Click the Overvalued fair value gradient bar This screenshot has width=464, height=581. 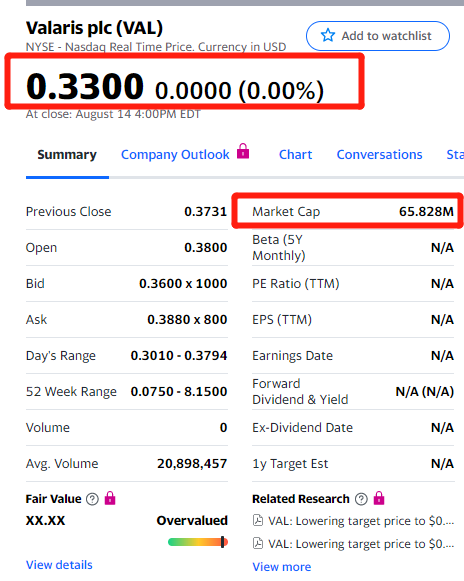tap(198, 542)
